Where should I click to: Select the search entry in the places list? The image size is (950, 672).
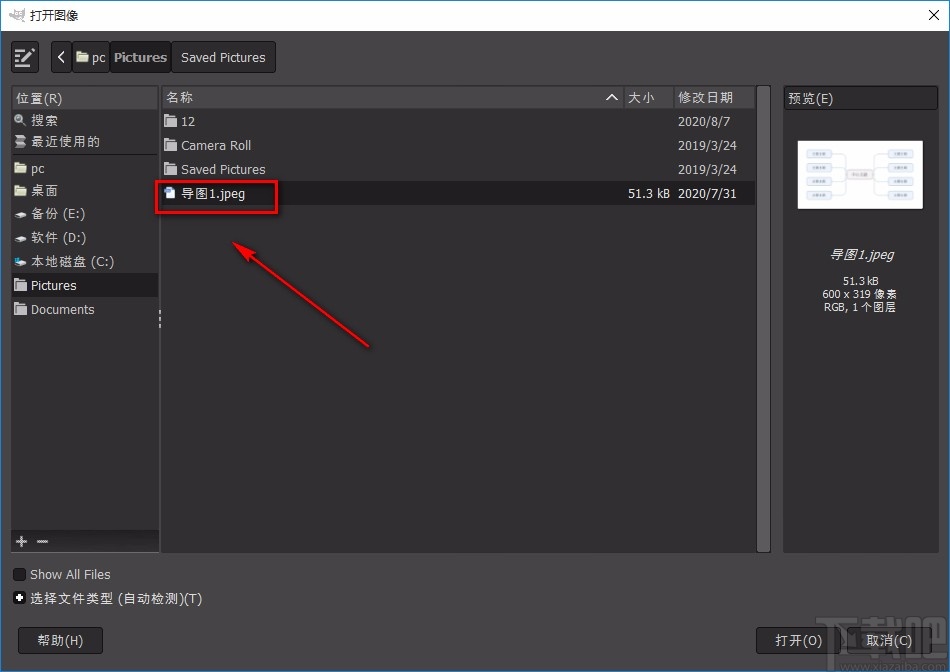[x=84, y=120]
